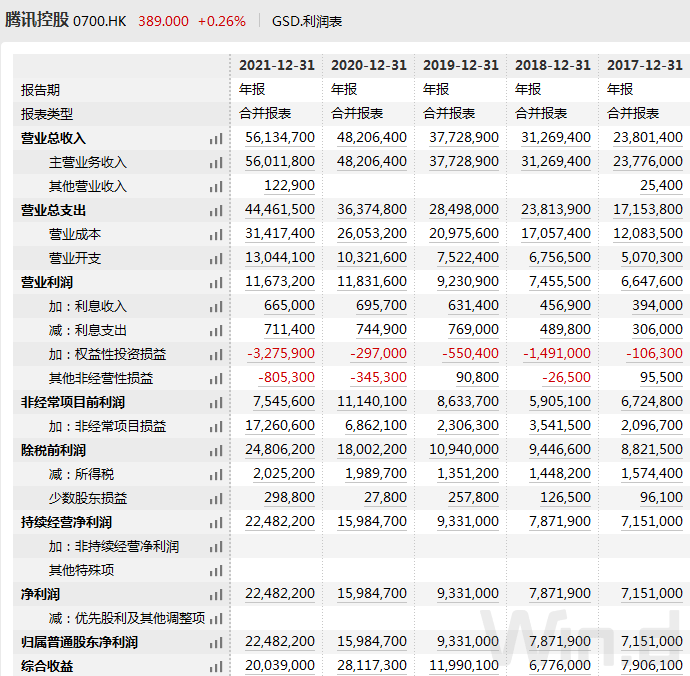Show chart icon for 非经常项目前利润 row
Screen dimensions: 690x676
click(x=216, y=403)
